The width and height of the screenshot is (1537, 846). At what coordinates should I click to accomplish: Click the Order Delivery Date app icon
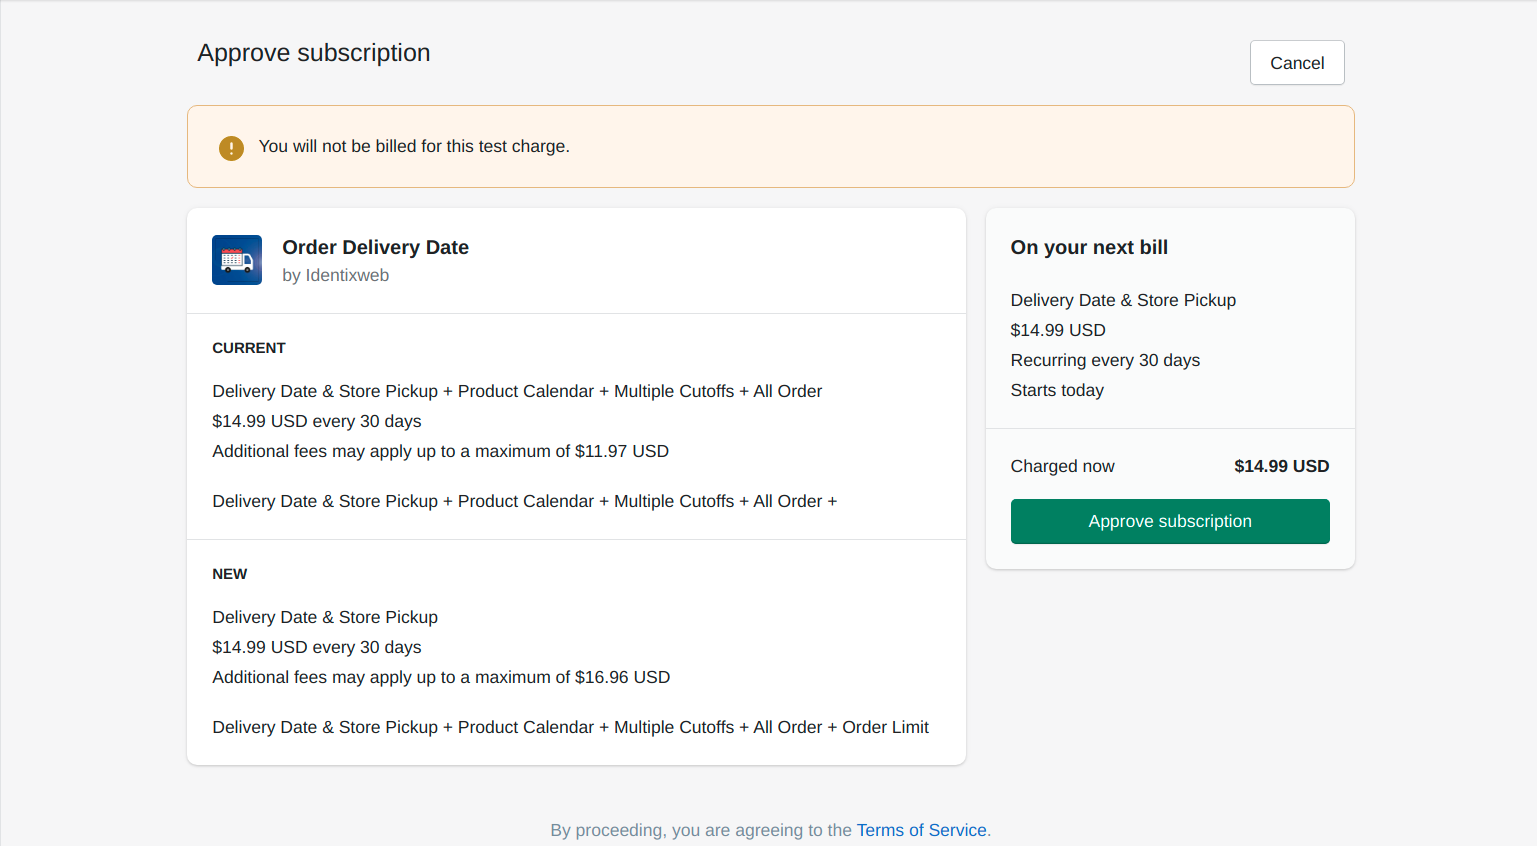point(237,260)
